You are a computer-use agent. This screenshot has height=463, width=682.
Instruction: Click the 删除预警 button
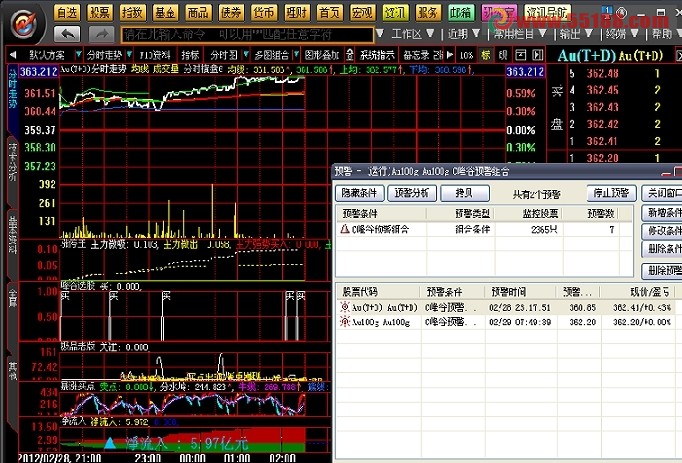[x=662, y=271]
